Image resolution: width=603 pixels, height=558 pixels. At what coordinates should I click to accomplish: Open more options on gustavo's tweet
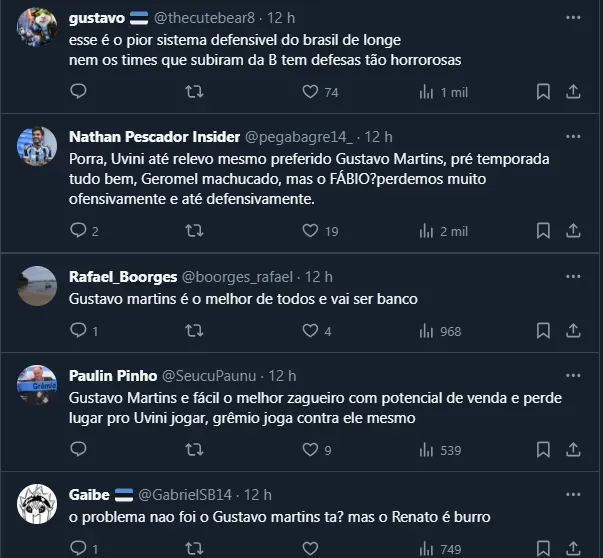[572, 18]
